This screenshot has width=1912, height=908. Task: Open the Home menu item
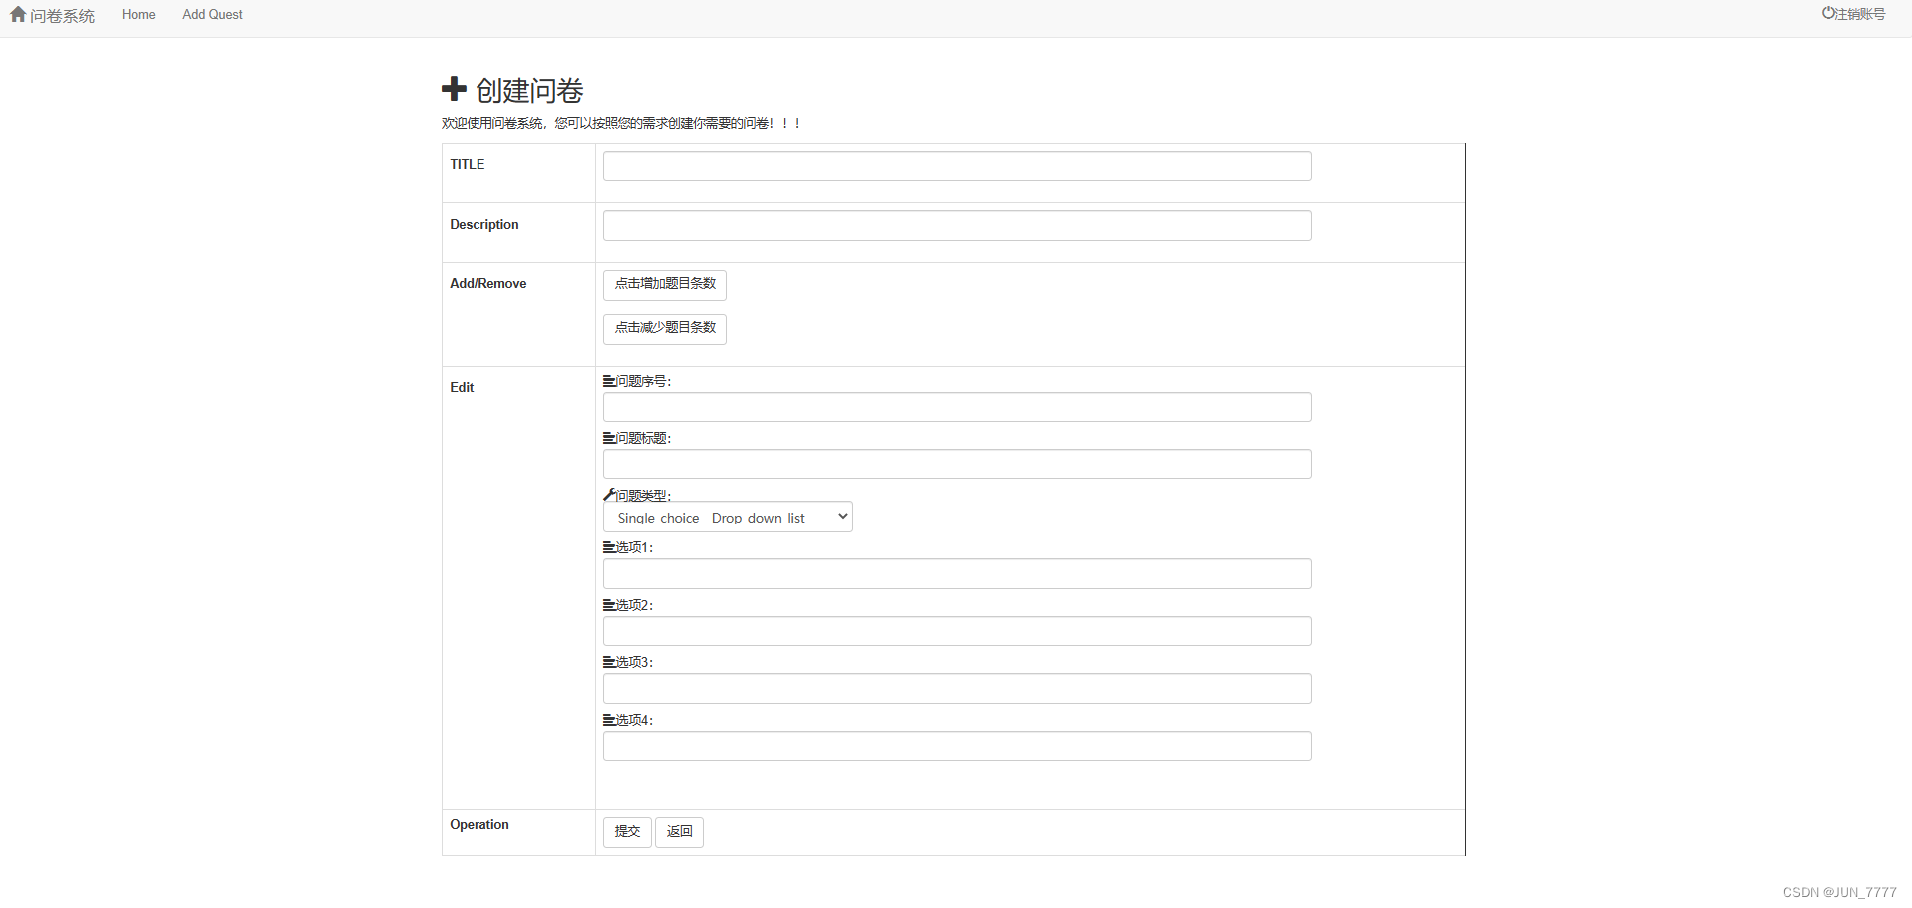[x=139, y=15]
